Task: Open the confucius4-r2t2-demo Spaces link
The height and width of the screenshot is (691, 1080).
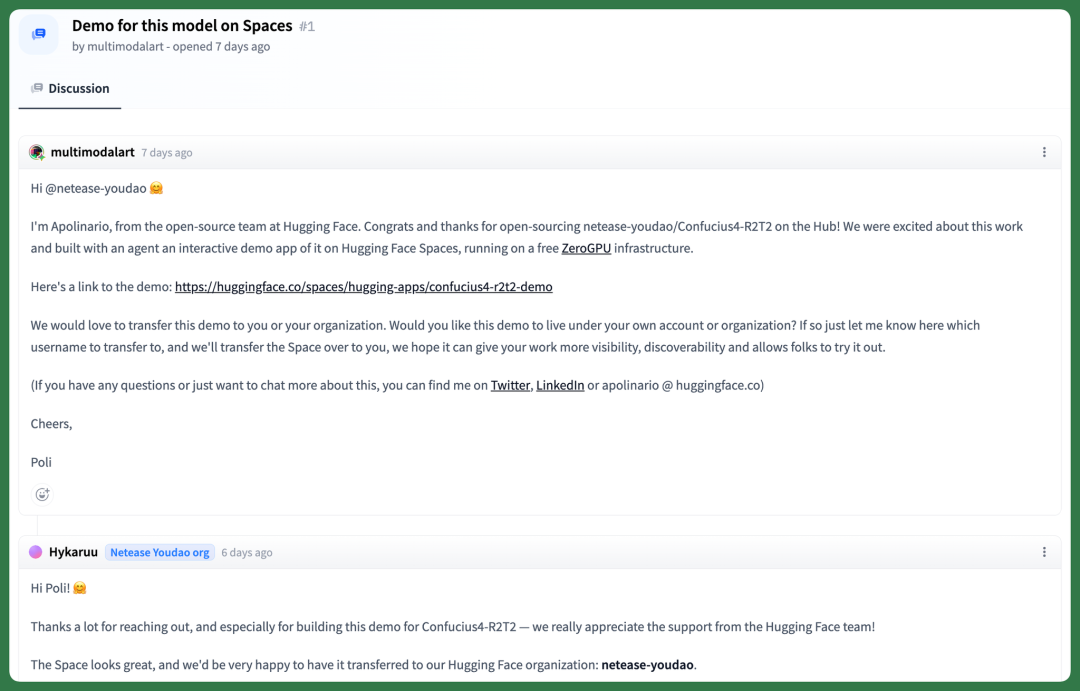Action: (364, 287)
